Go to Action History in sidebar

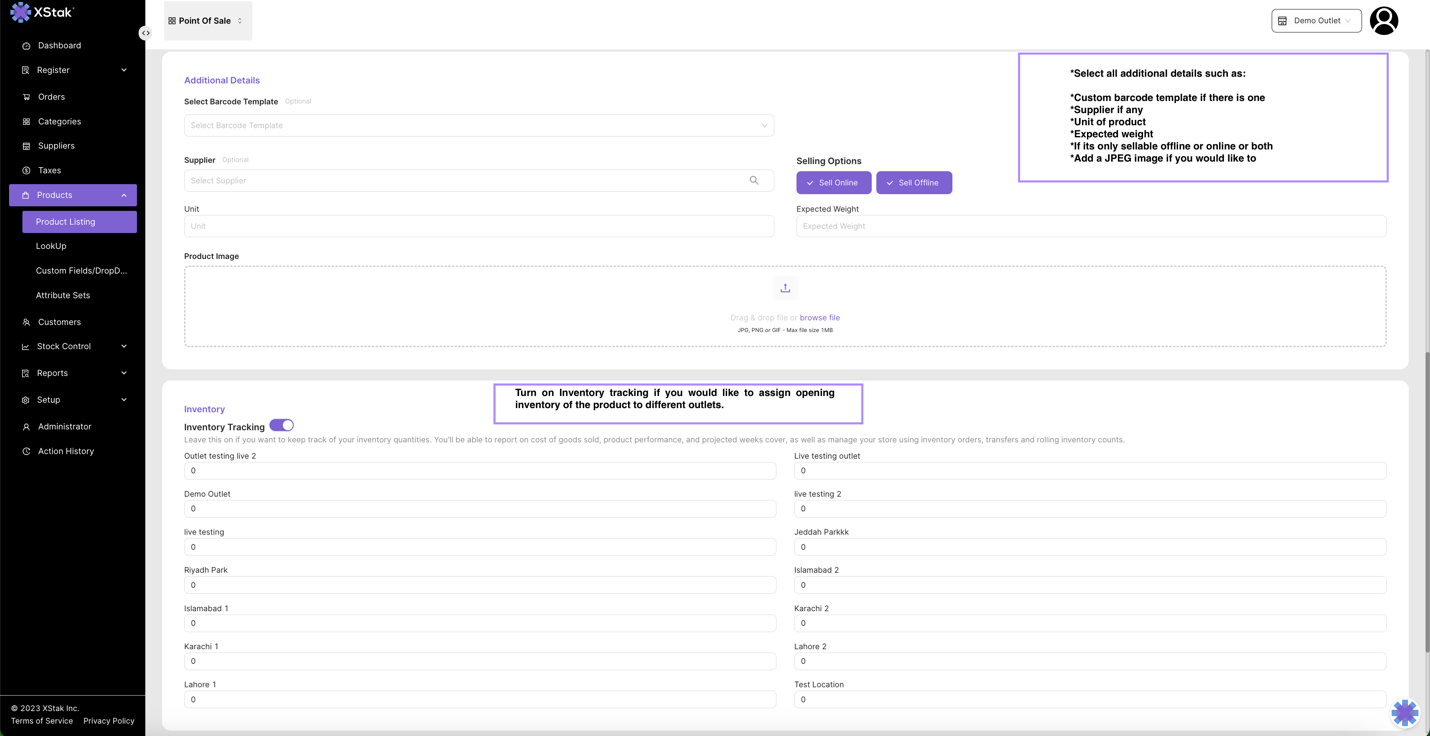tap(65, 451)
